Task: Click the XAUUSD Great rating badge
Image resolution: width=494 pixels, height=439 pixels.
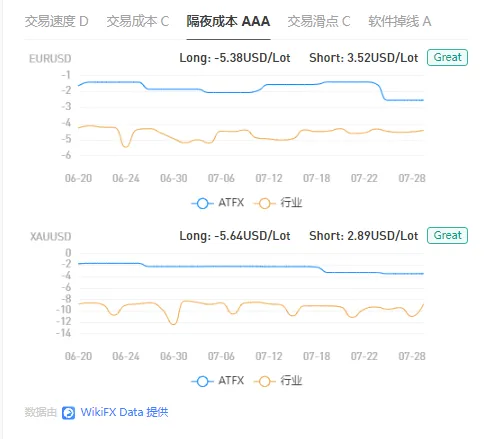Action: coord(447,235)
